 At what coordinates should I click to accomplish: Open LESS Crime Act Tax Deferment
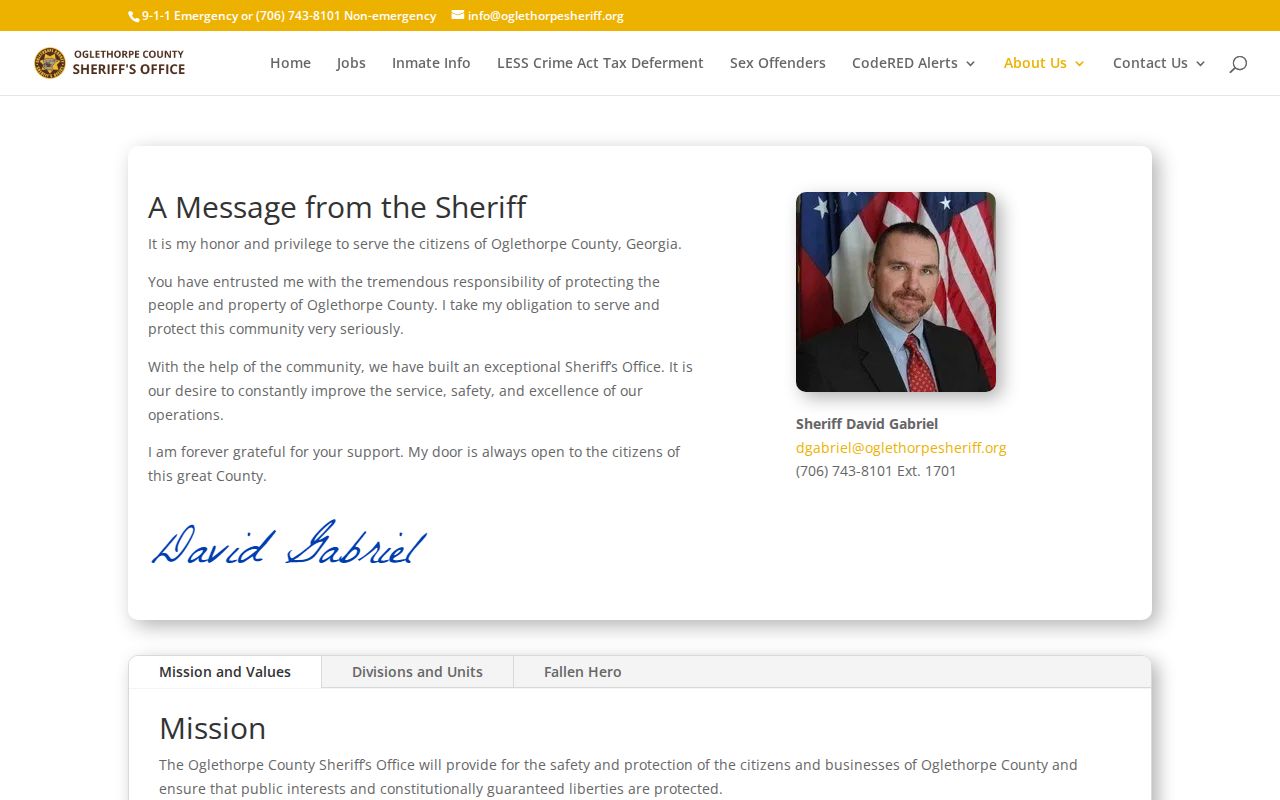(x=600, y=63)
